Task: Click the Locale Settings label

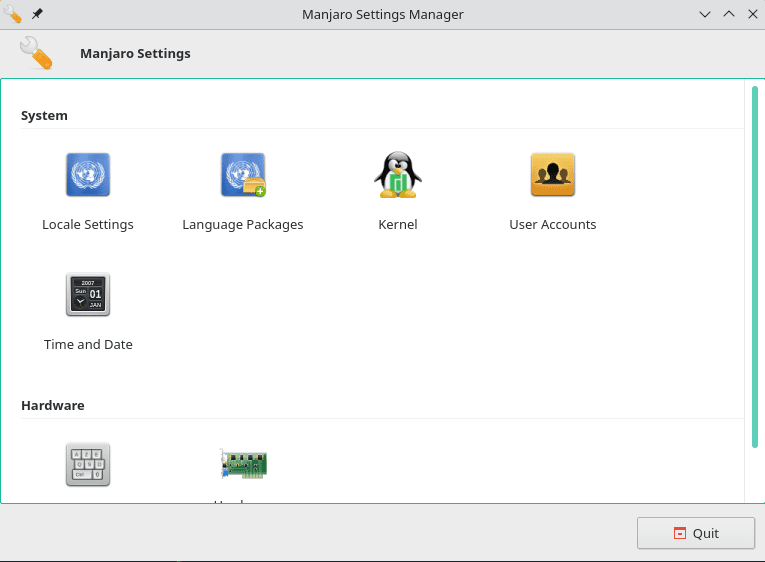Action: [88, 224]
